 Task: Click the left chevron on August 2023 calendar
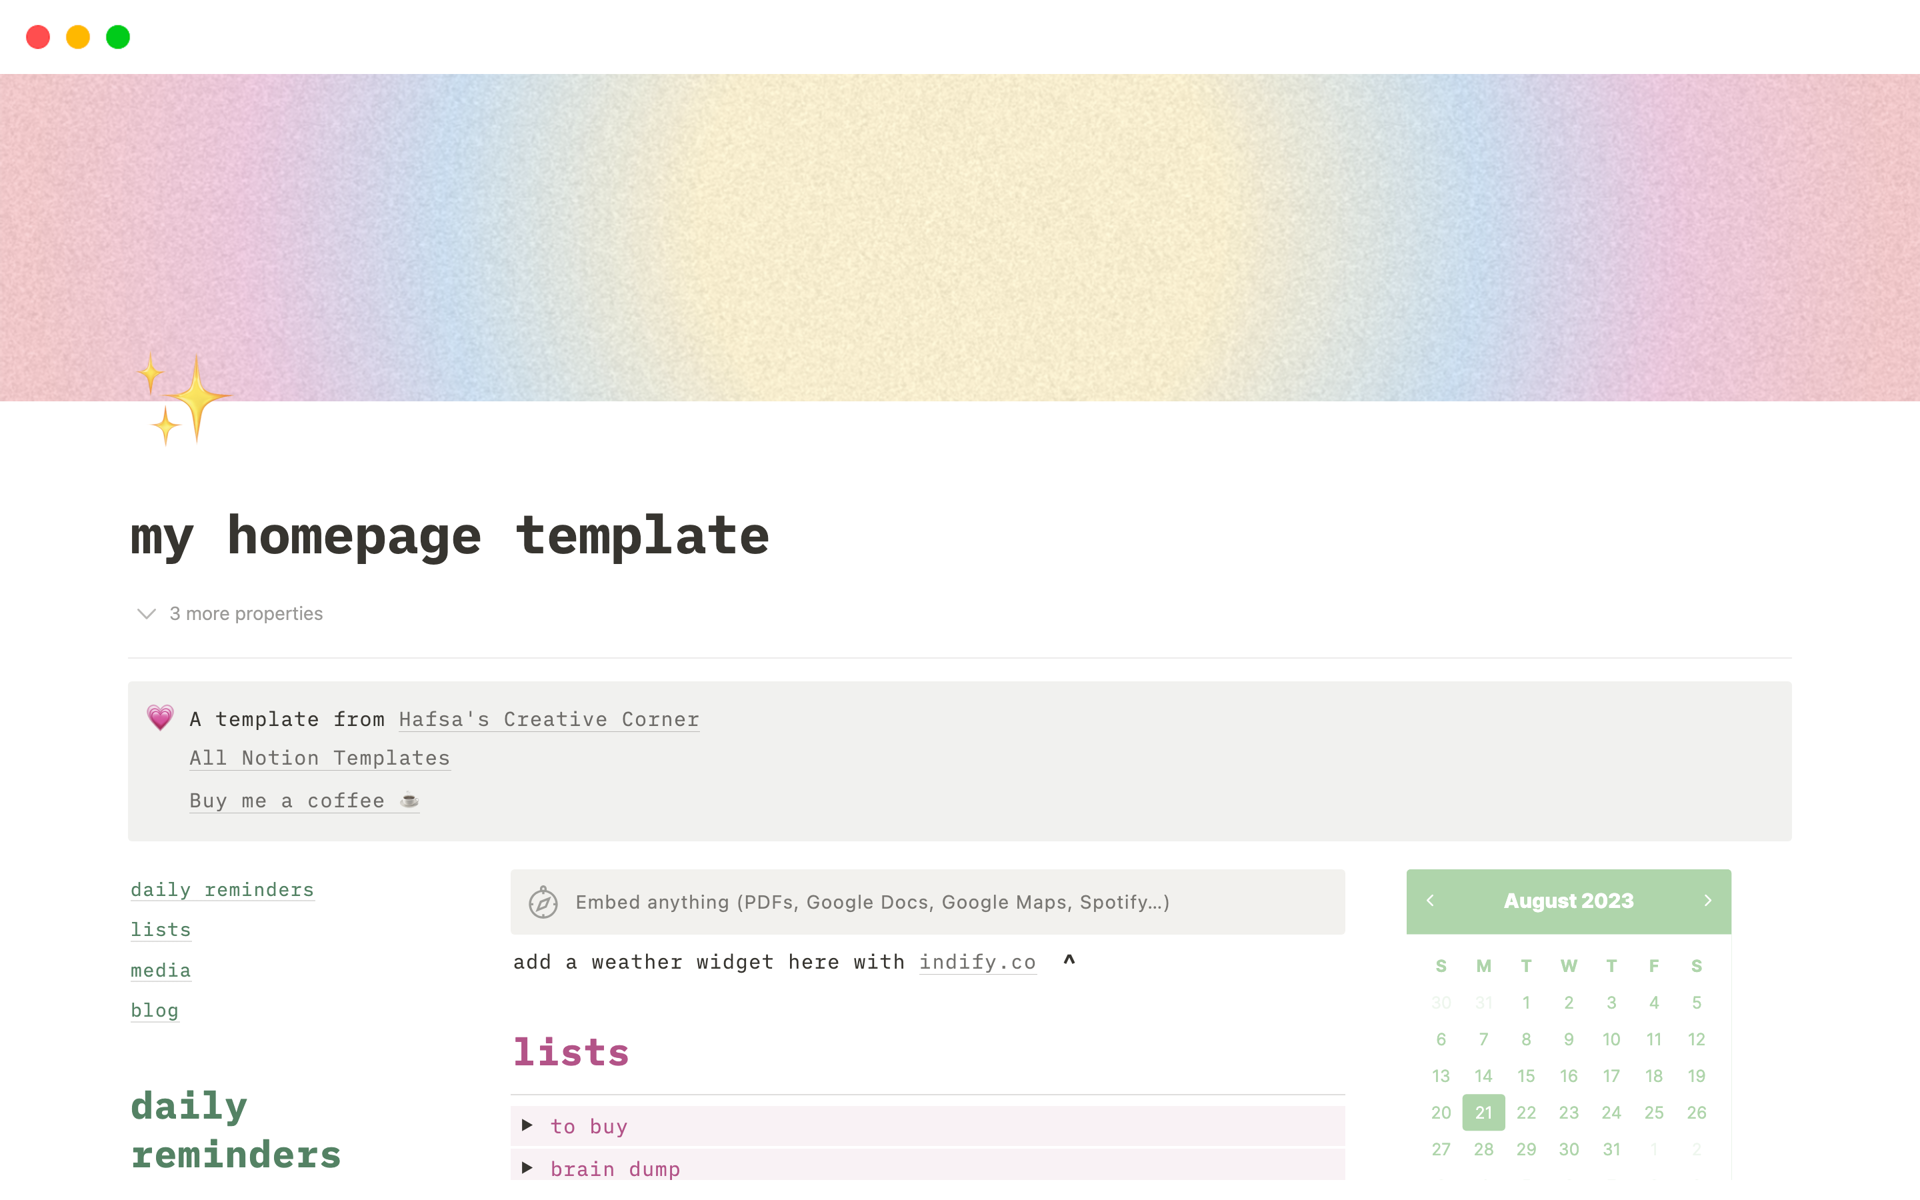pos(1431,900)
